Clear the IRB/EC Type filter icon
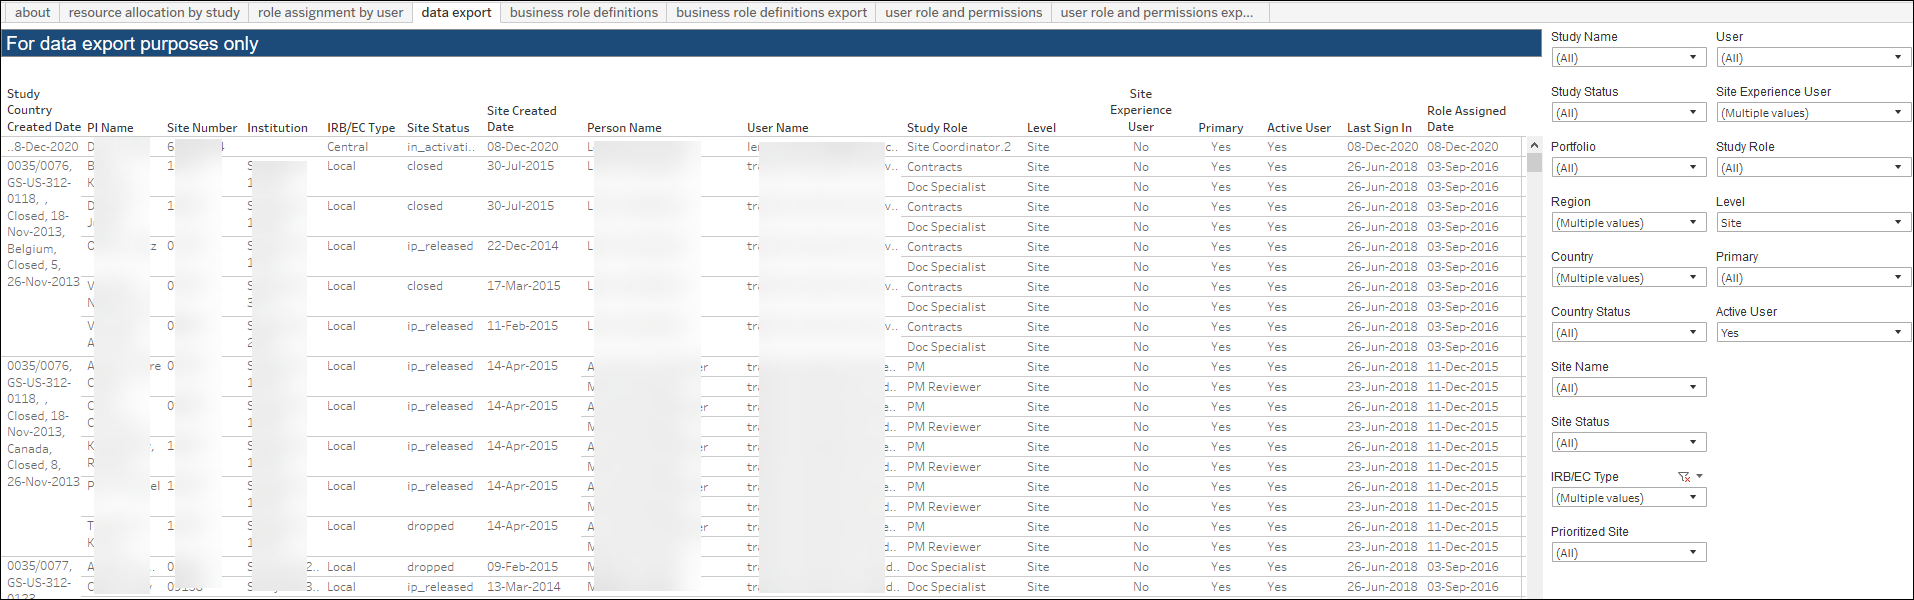Image resolution: width=1914 pixels, height=600 pixels. (x=1684, y=477)
